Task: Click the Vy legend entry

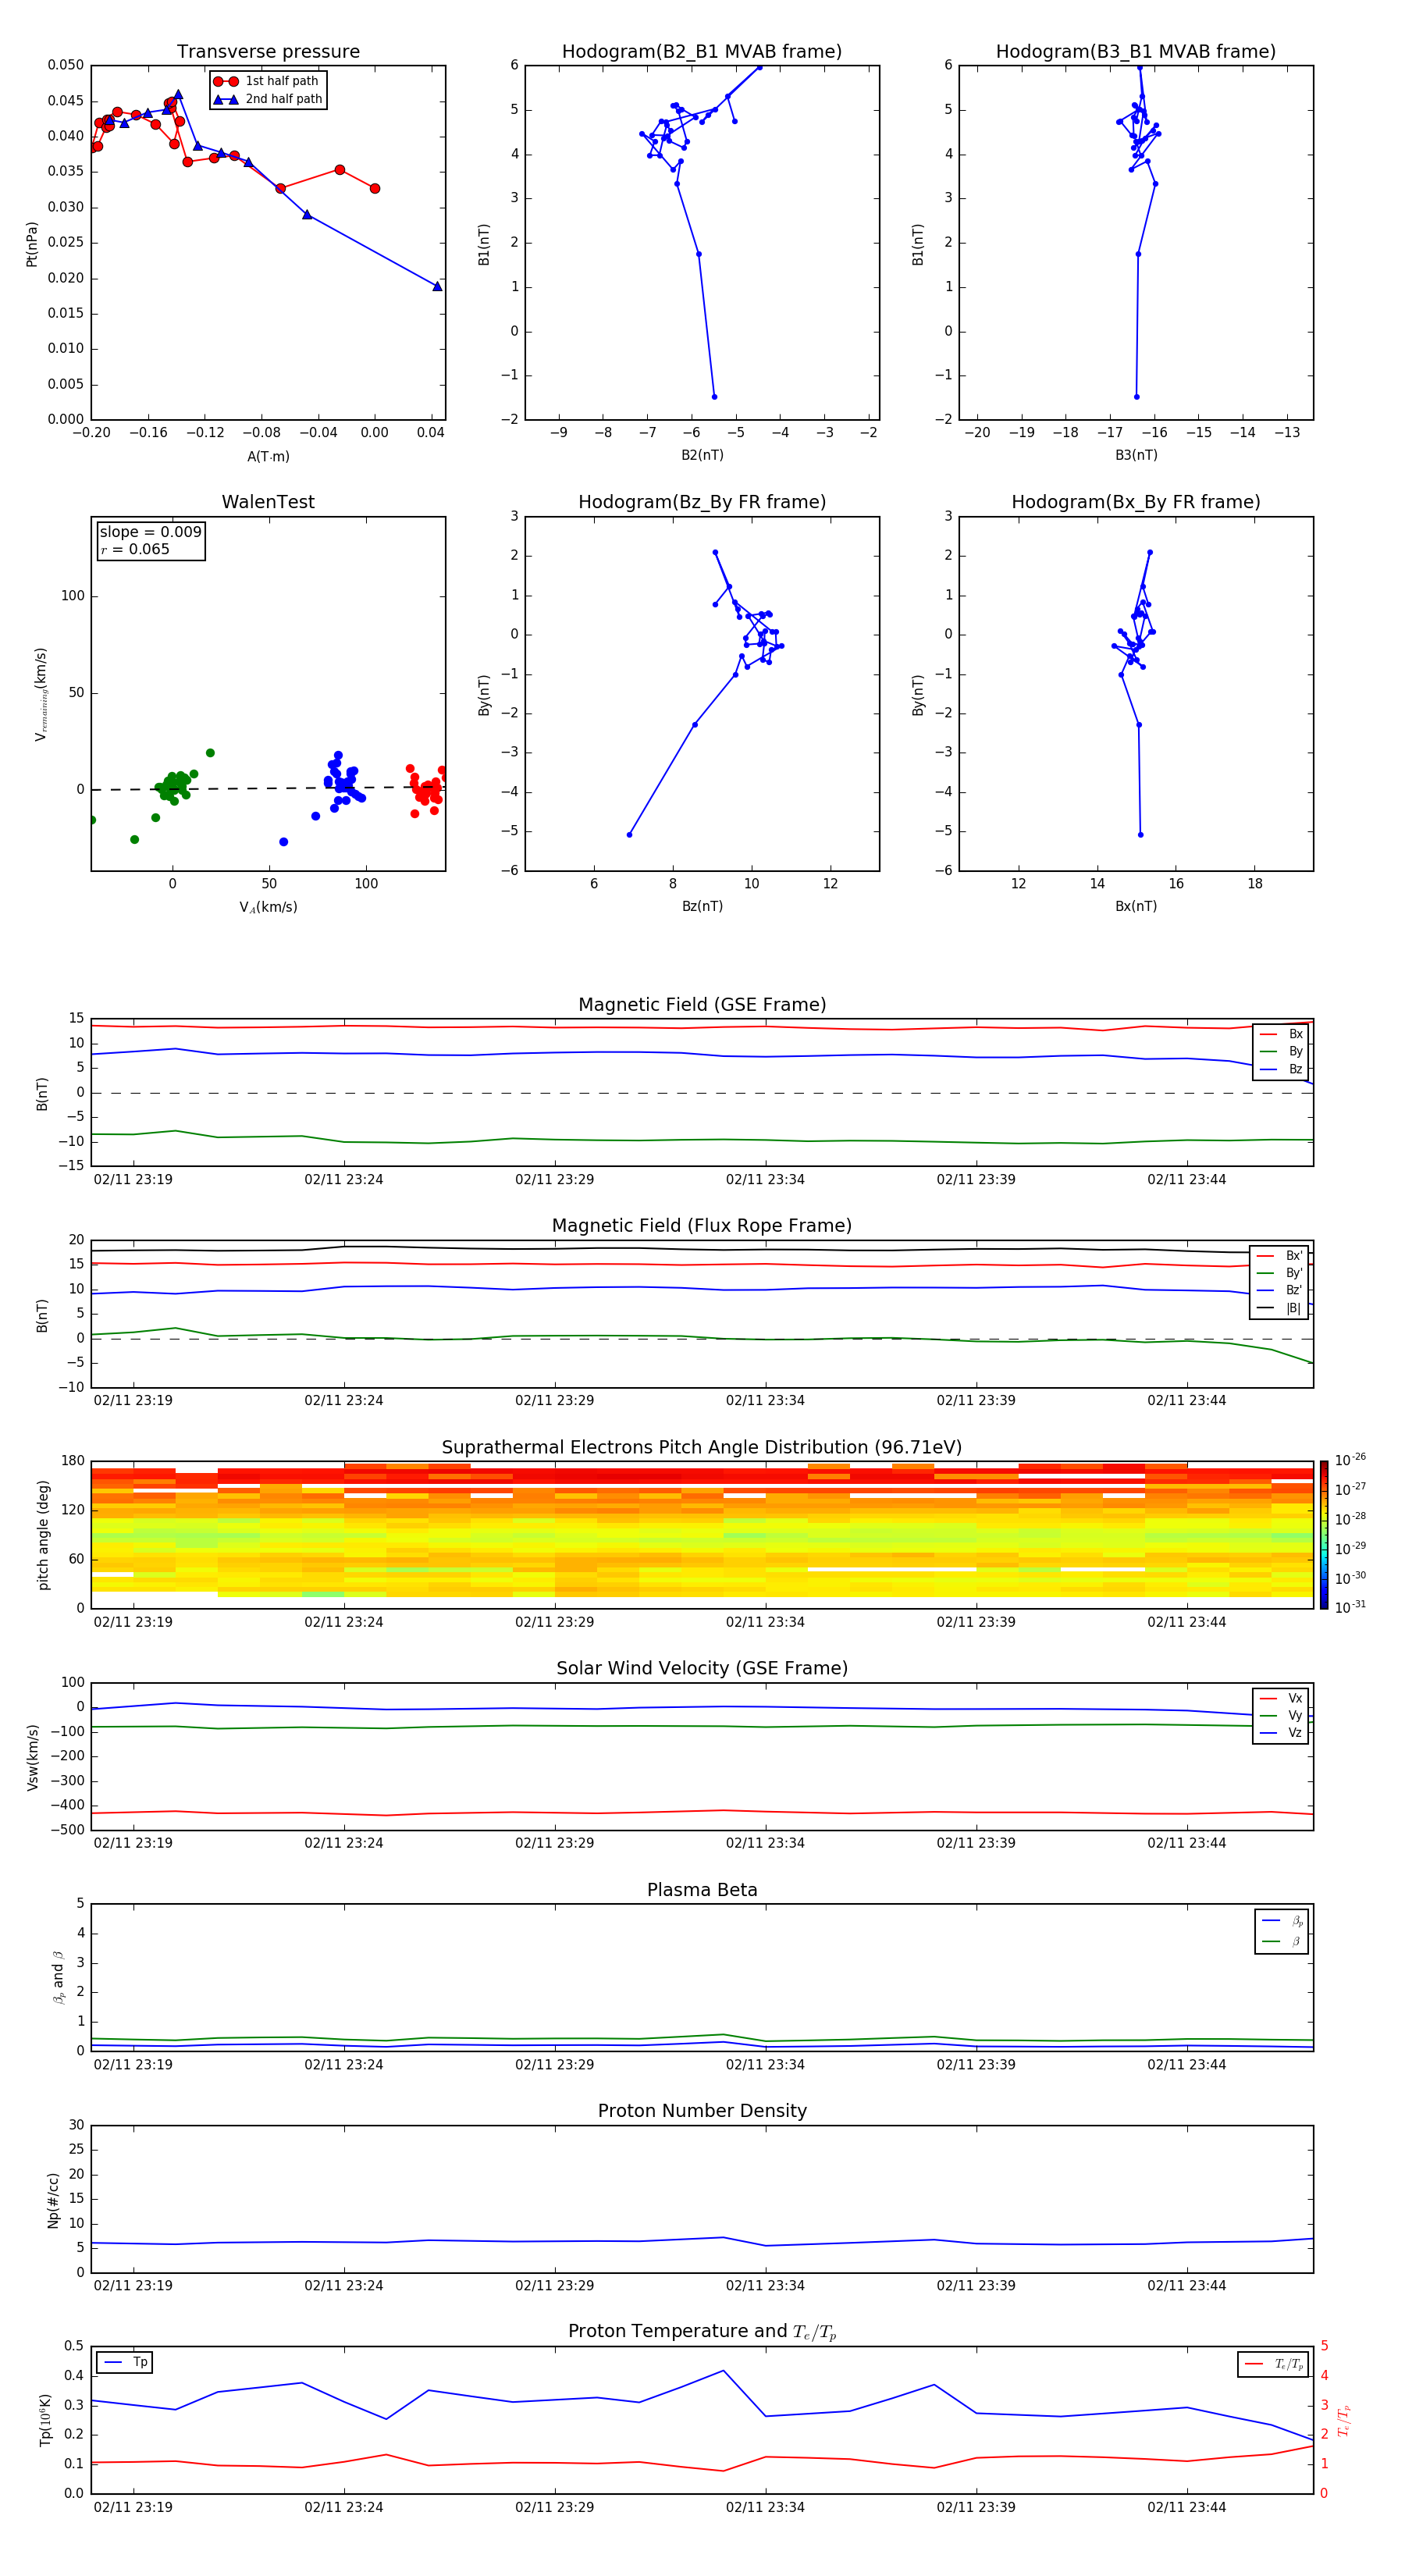Action: tap(1281, 1715)
